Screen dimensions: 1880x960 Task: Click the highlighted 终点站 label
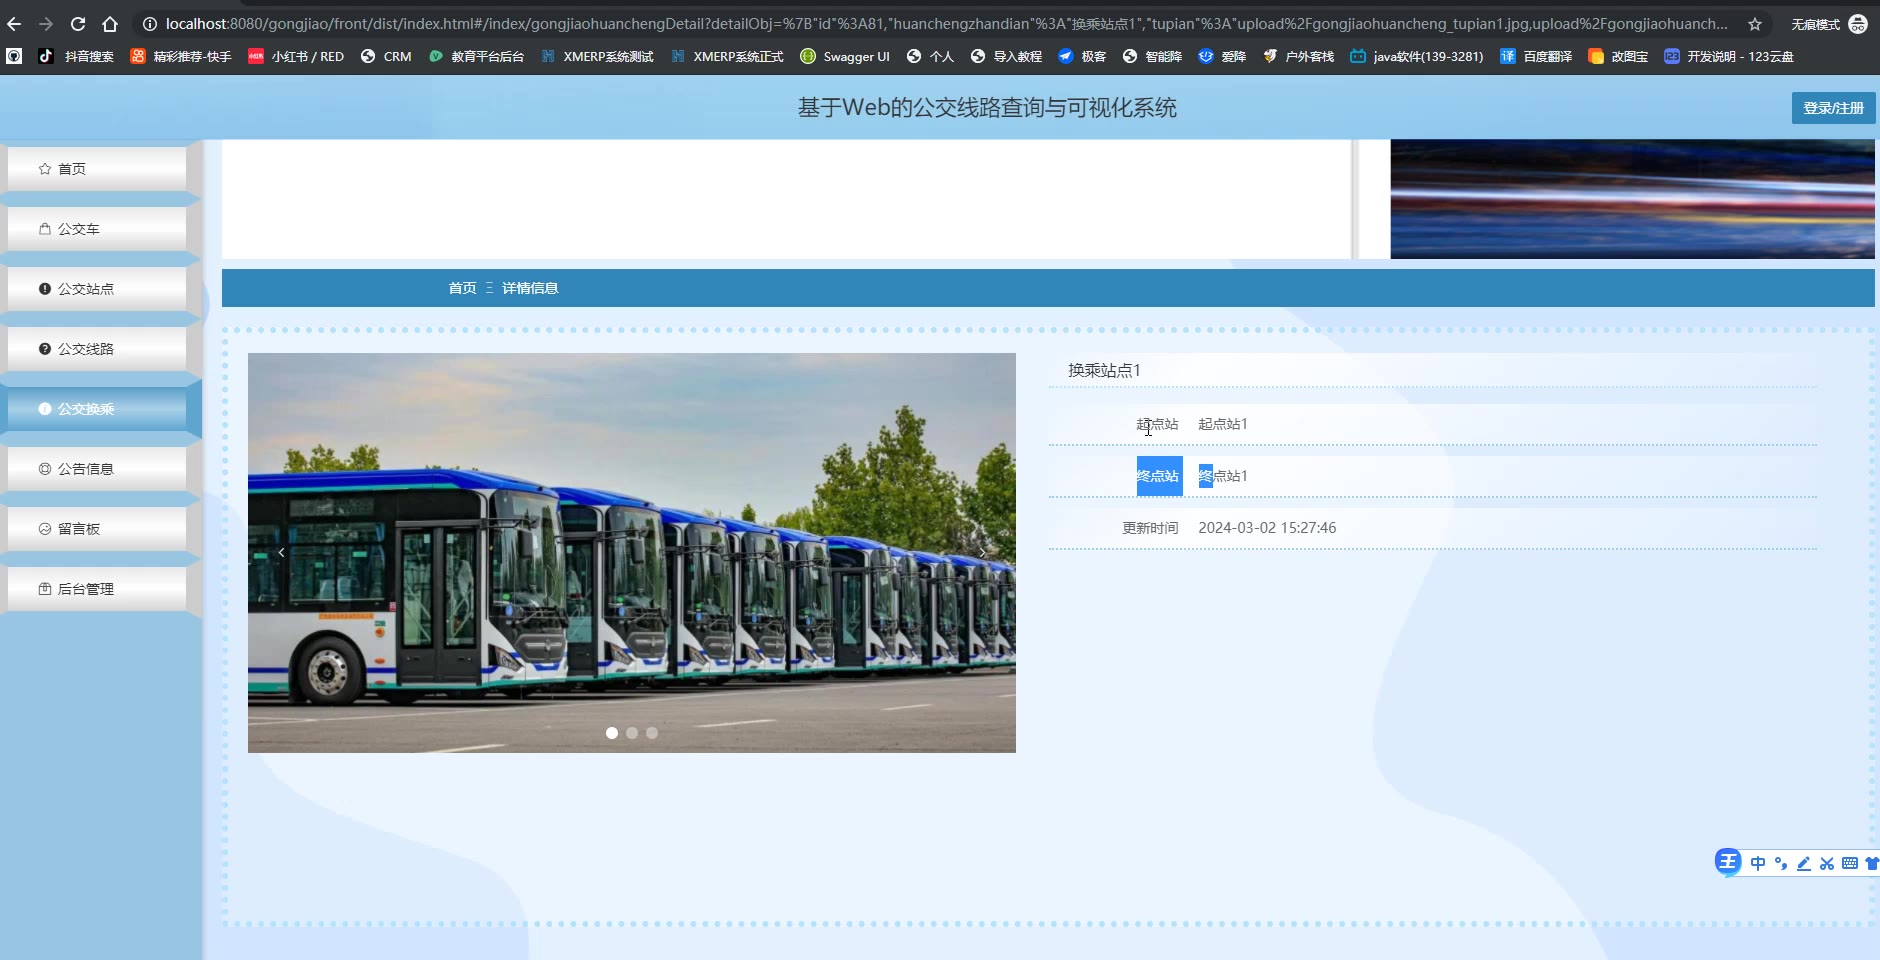pyautogui.click(x=1159, y=476)
